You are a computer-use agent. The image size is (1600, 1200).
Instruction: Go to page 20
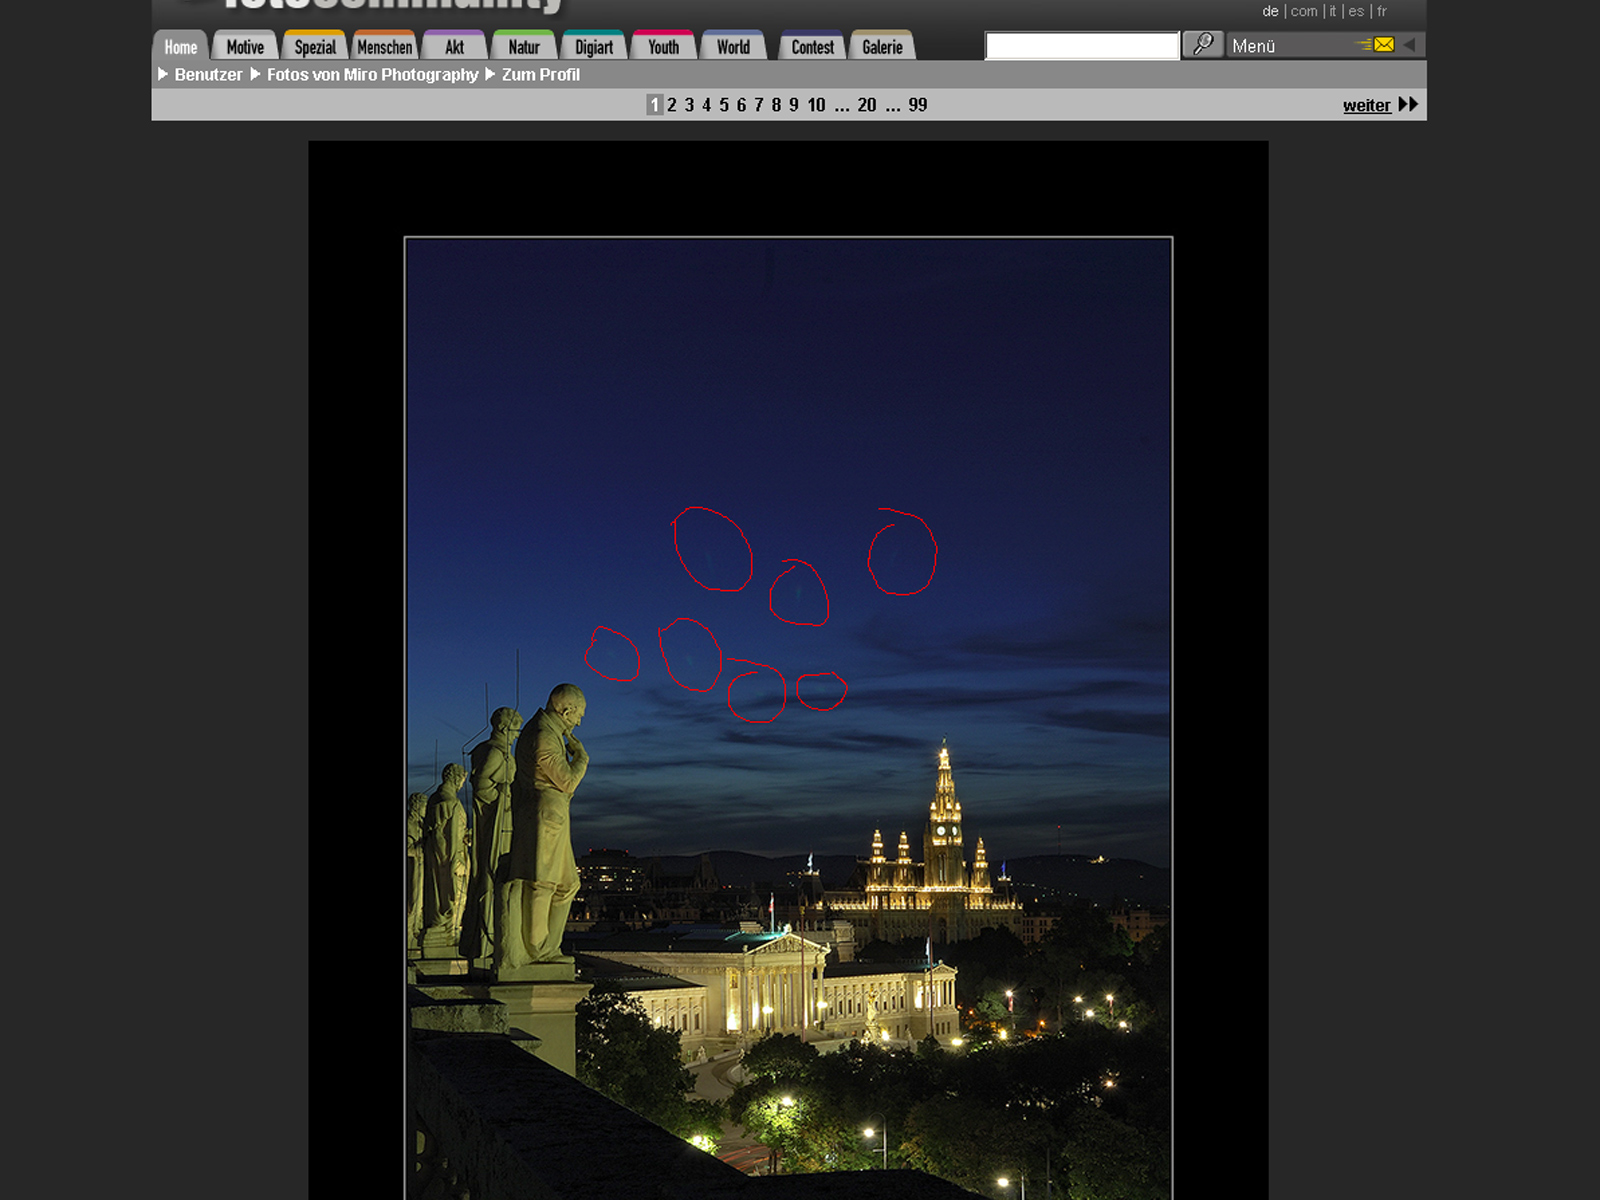(x=866, y=105)
